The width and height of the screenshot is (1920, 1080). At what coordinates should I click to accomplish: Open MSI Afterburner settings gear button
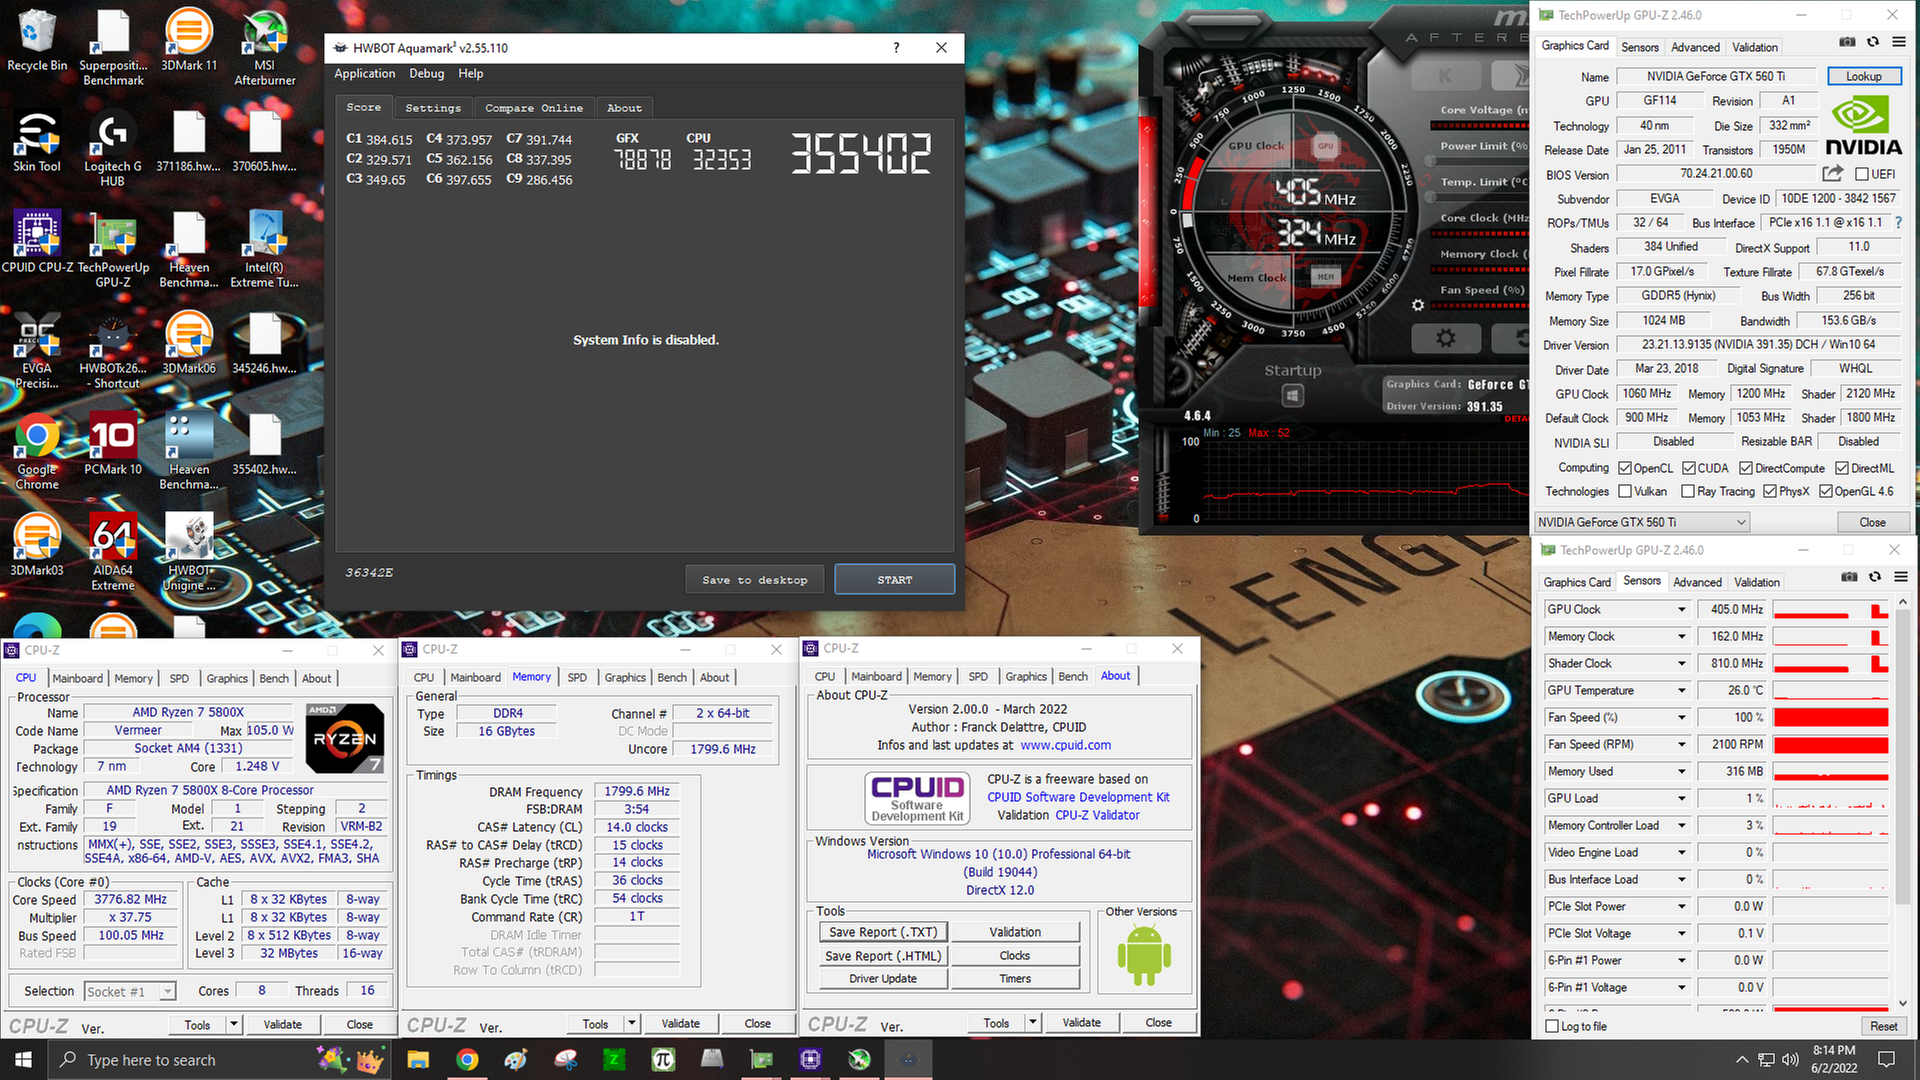1446,338
